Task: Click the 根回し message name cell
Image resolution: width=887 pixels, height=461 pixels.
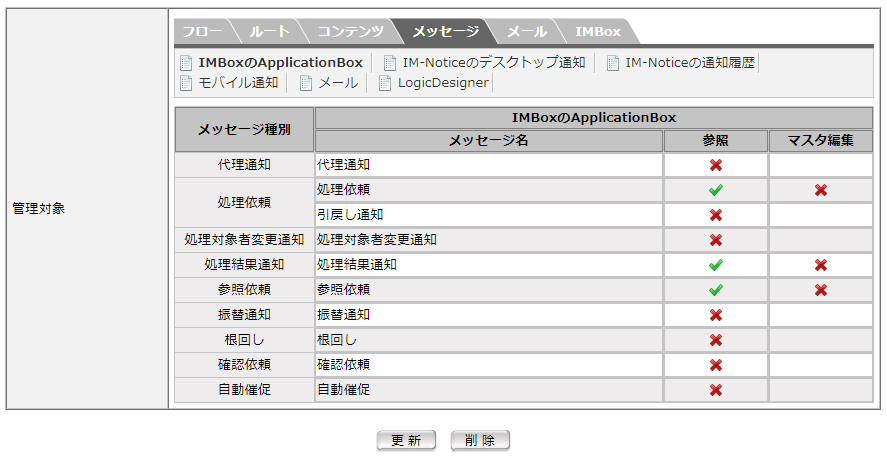Action: tap(489, 340)
